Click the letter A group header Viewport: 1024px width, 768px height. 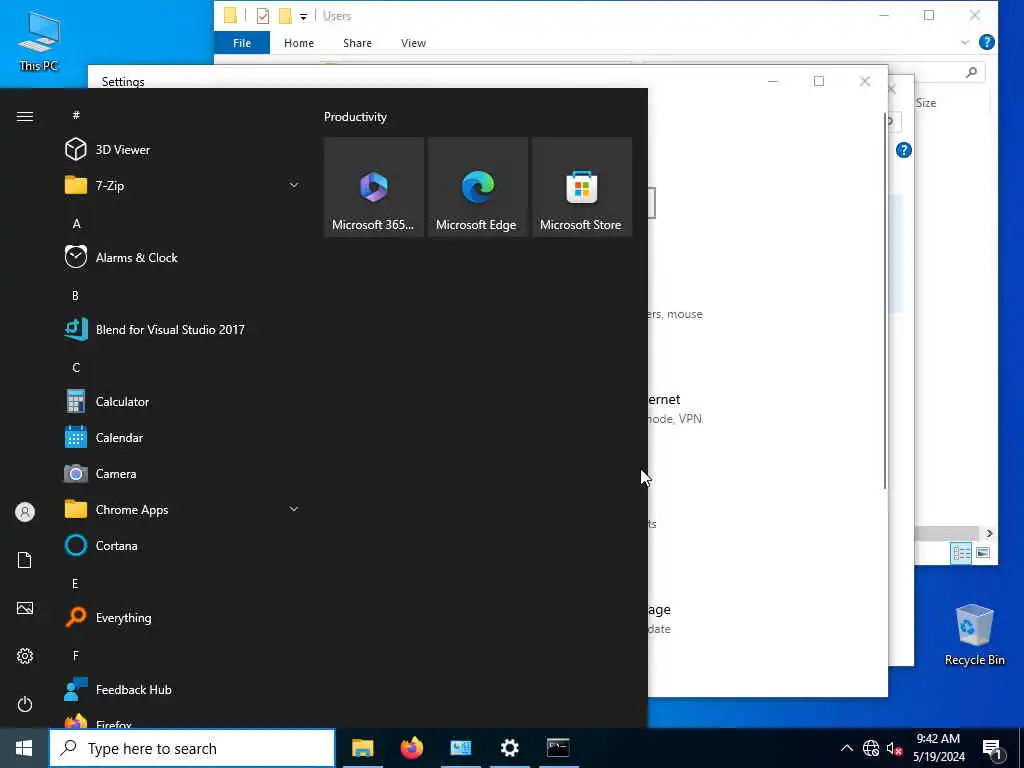(76, 223)
